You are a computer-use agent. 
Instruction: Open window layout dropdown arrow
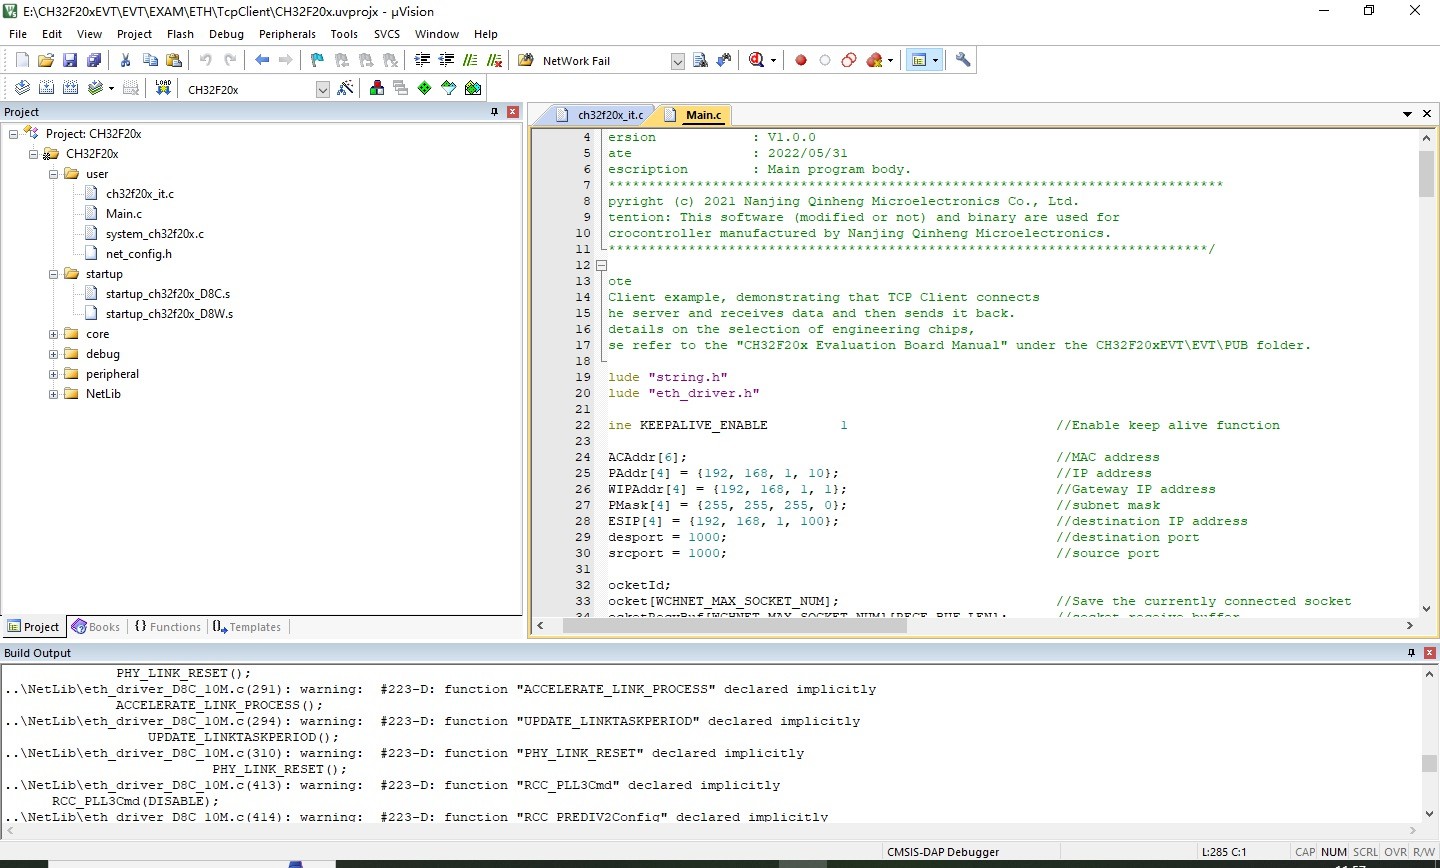[936, 60]
